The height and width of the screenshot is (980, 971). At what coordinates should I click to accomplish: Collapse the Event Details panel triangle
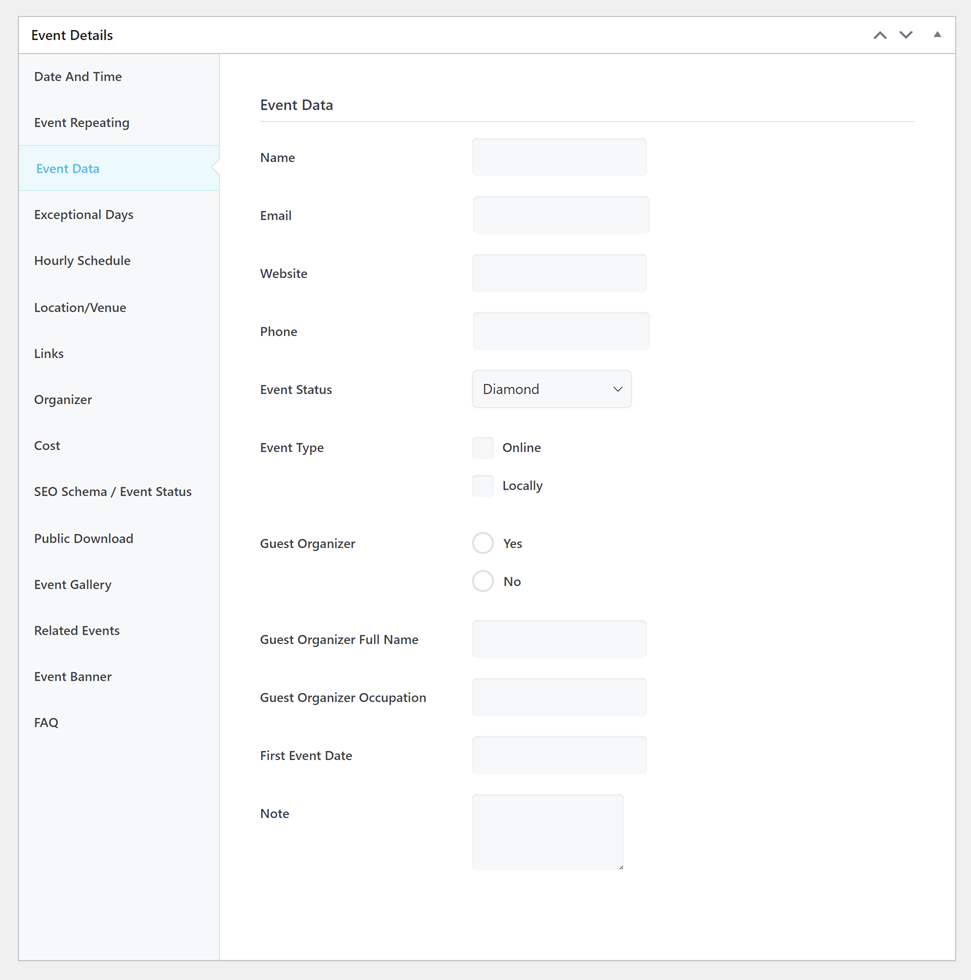(937, 35)
